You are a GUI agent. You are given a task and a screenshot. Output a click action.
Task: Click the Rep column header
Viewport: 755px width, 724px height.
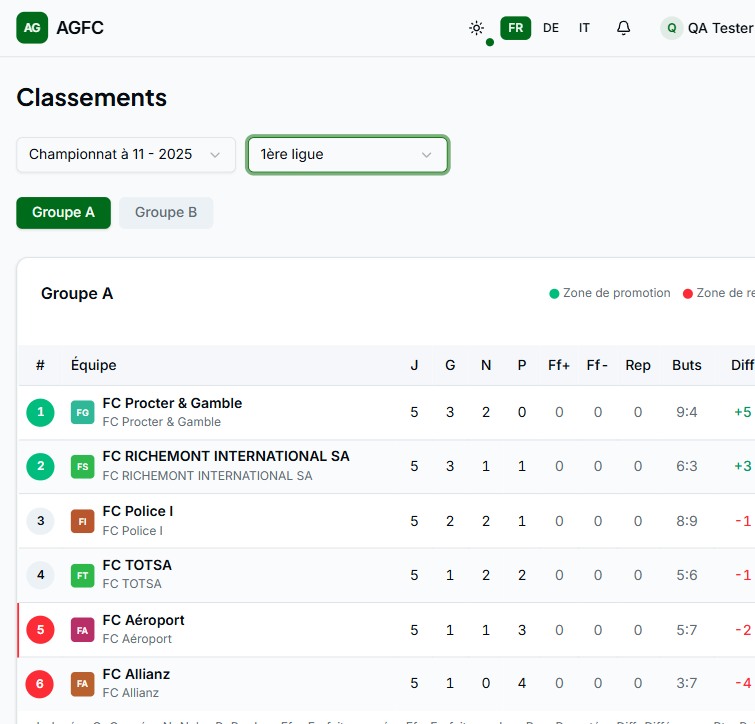coord(638,365)
